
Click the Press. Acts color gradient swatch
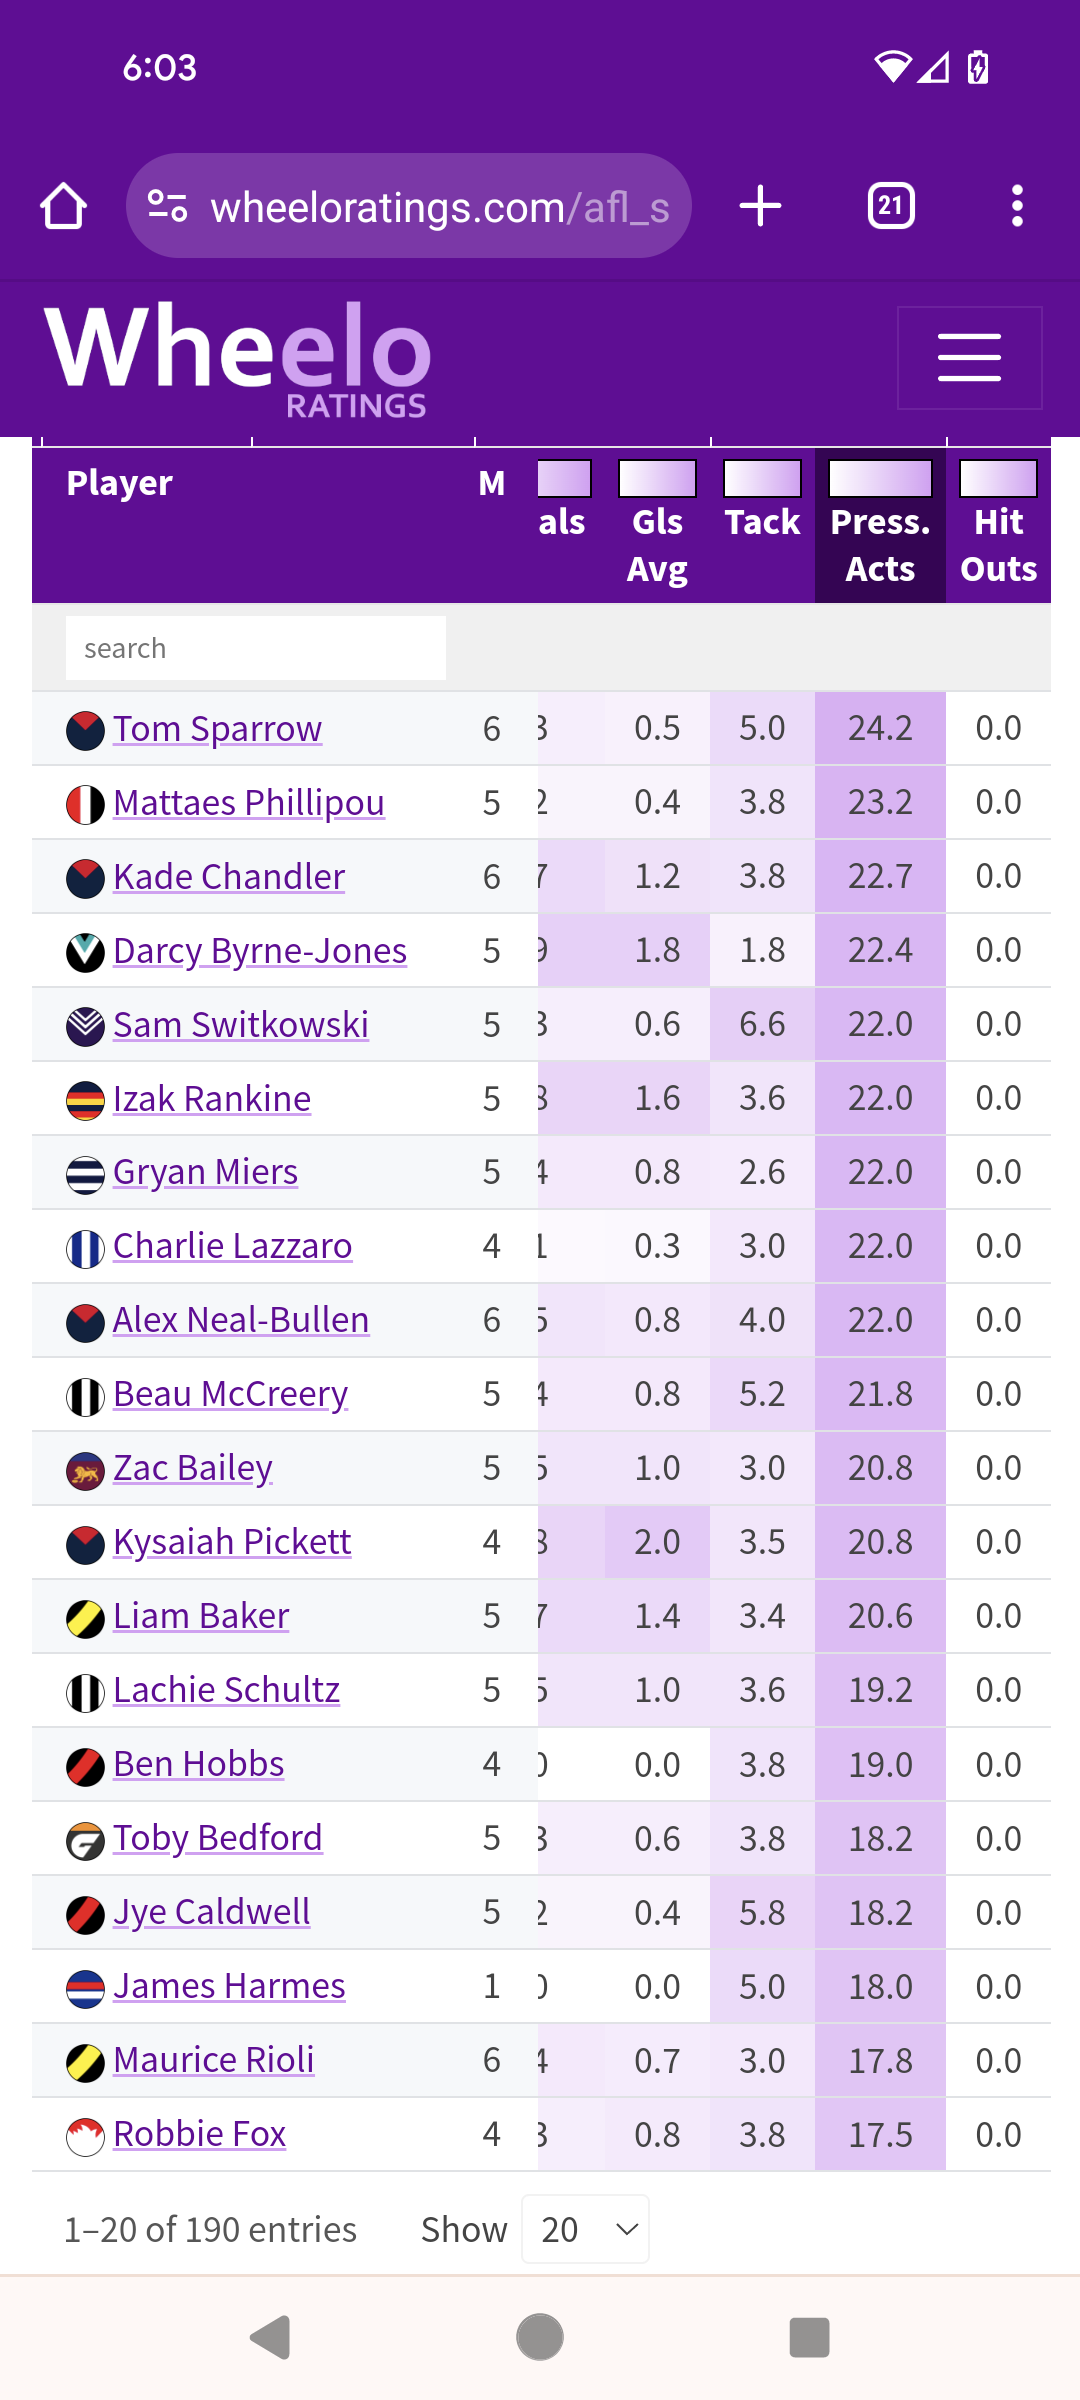pyautogui.click(x=880, y=478)
